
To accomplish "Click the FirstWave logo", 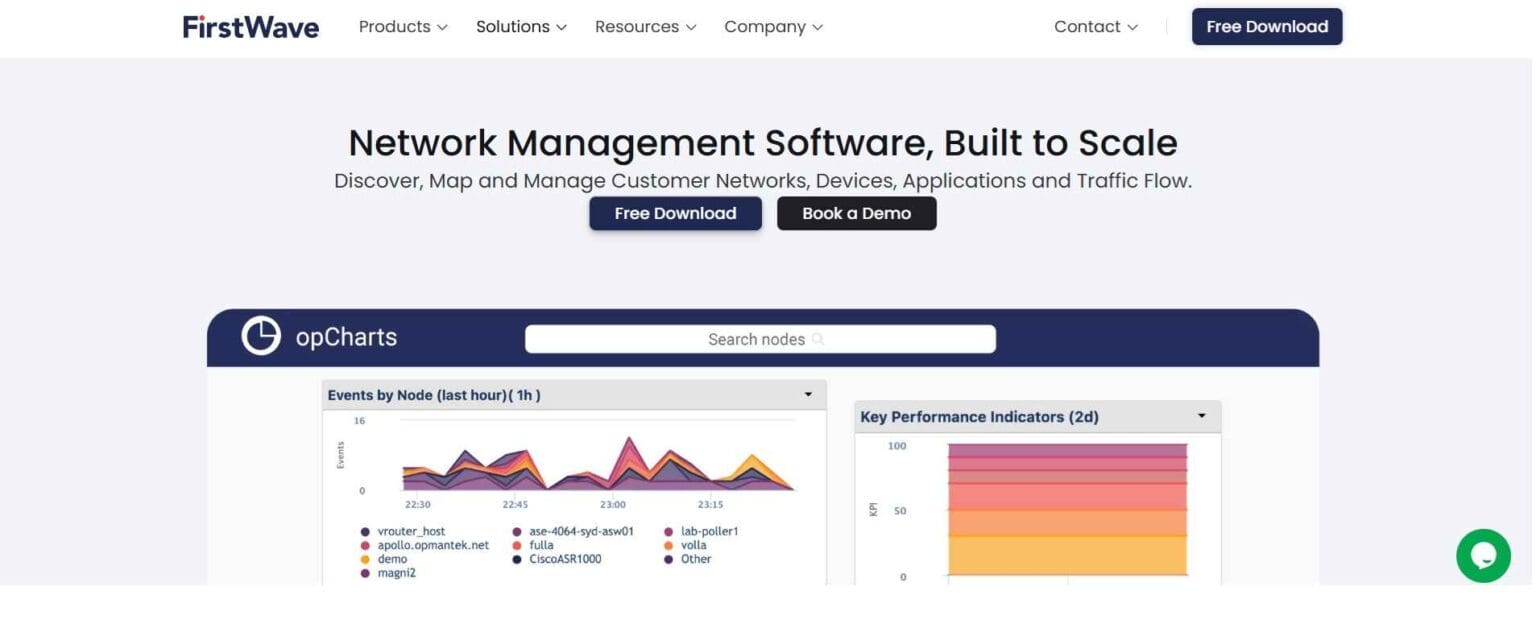I will point(250,27).
